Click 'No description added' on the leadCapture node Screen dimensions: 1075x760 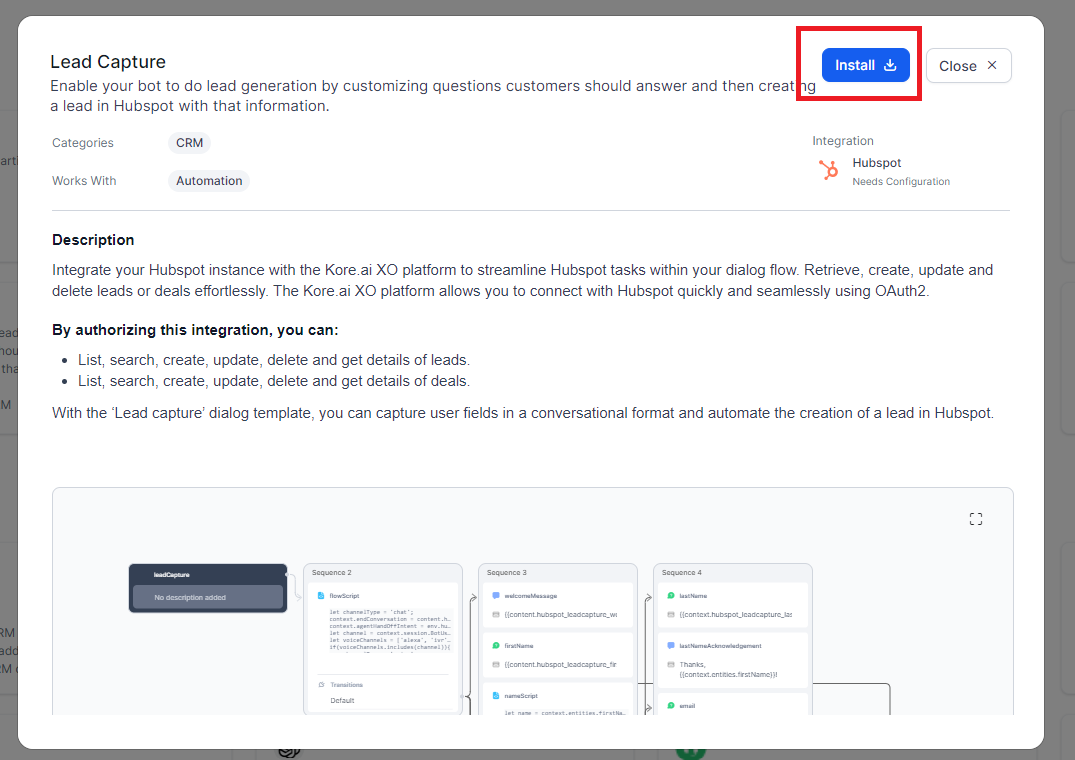tap(190, 598)
